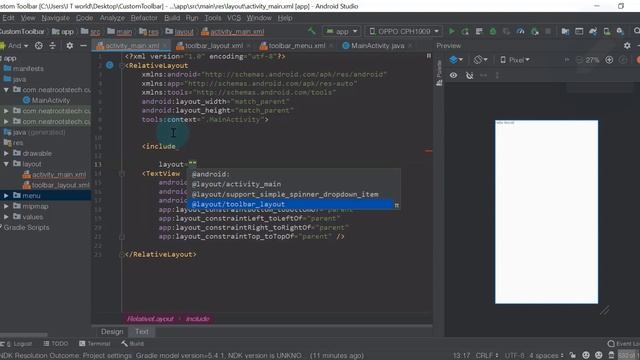Screen dimensions: 640x360
Task: Open the app run configuration dropdown
Action: [x=341, y=31]
